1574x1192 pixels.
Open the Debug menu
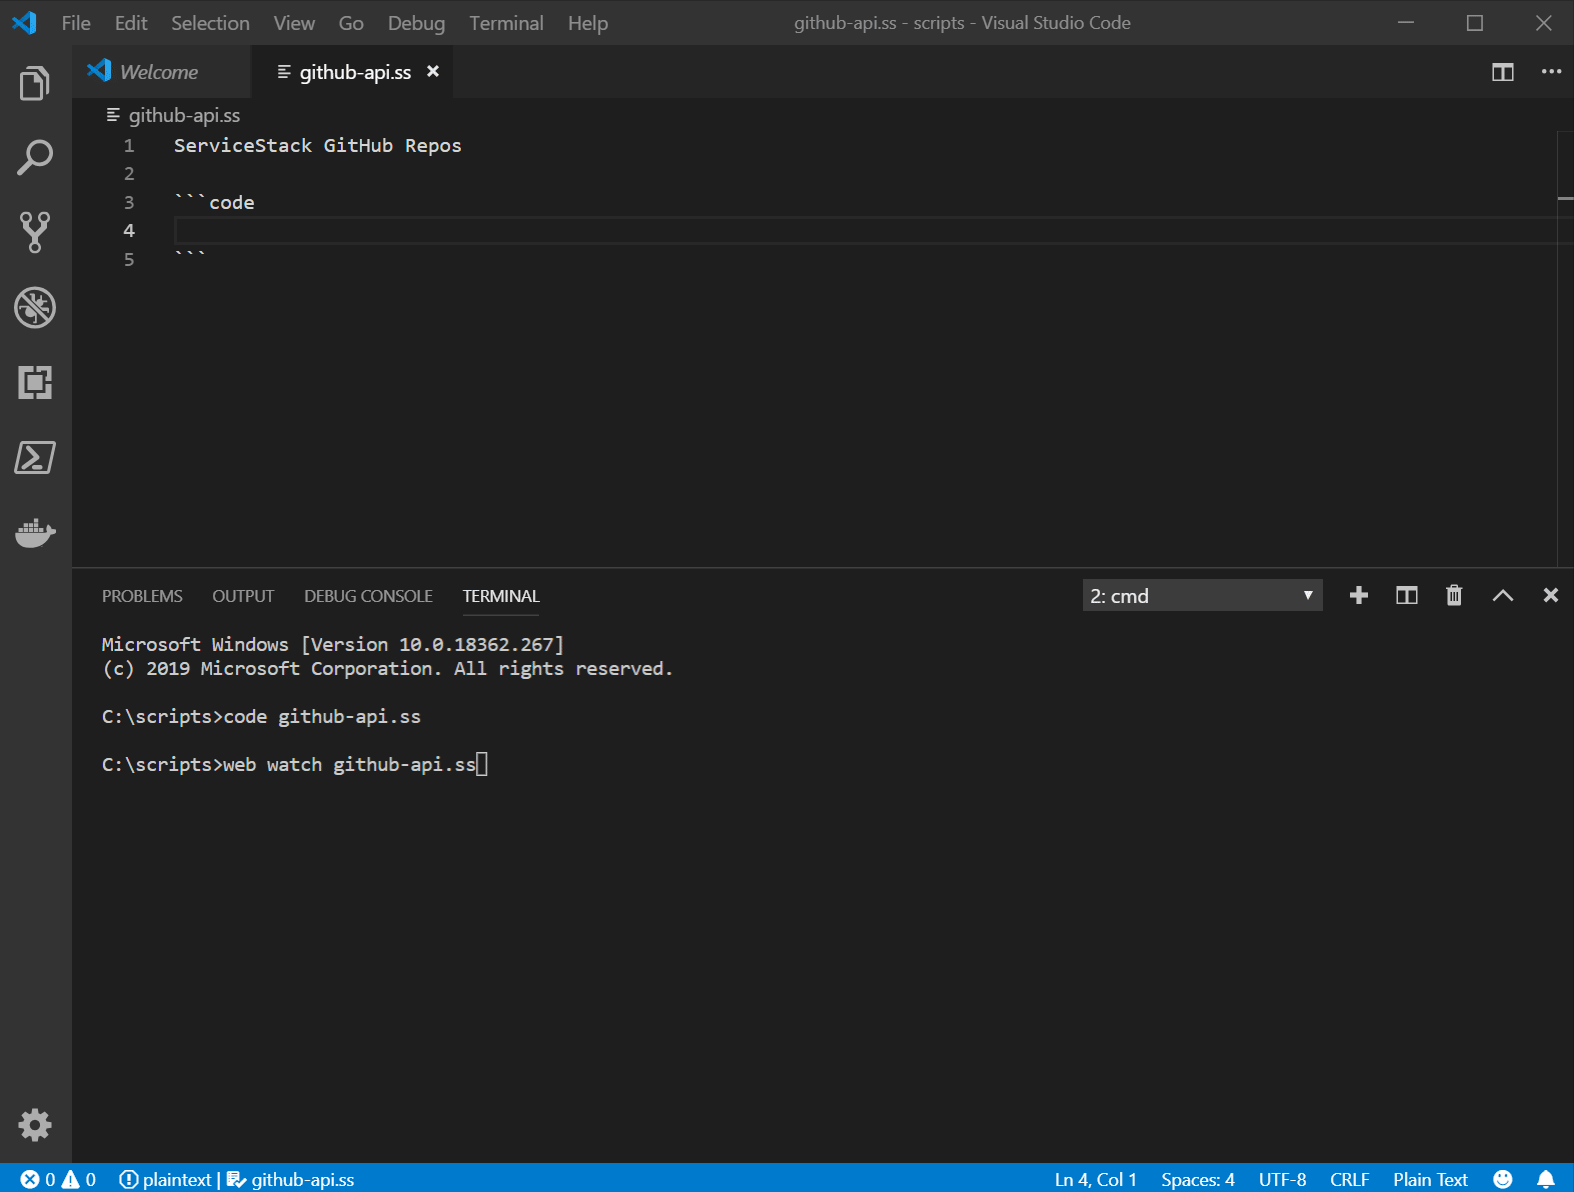point(416,23)
